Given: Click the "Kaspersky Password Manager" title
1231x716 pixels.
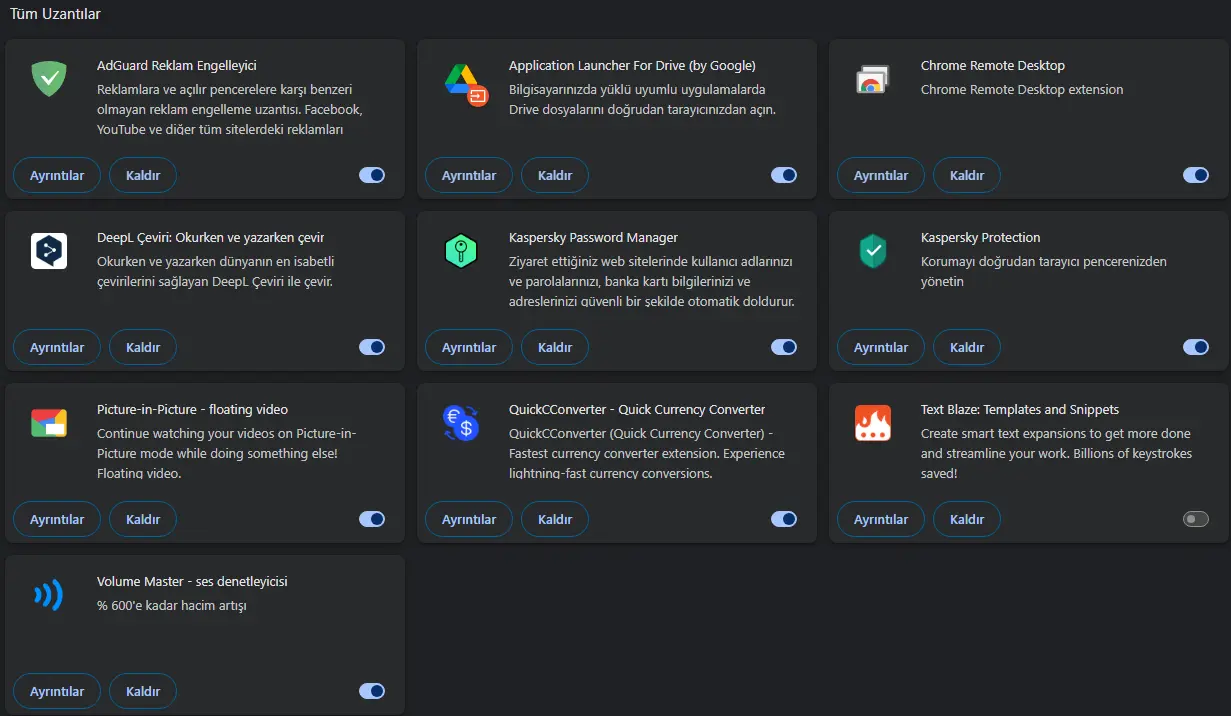Looking at the screenshot, I should [593, 237].
